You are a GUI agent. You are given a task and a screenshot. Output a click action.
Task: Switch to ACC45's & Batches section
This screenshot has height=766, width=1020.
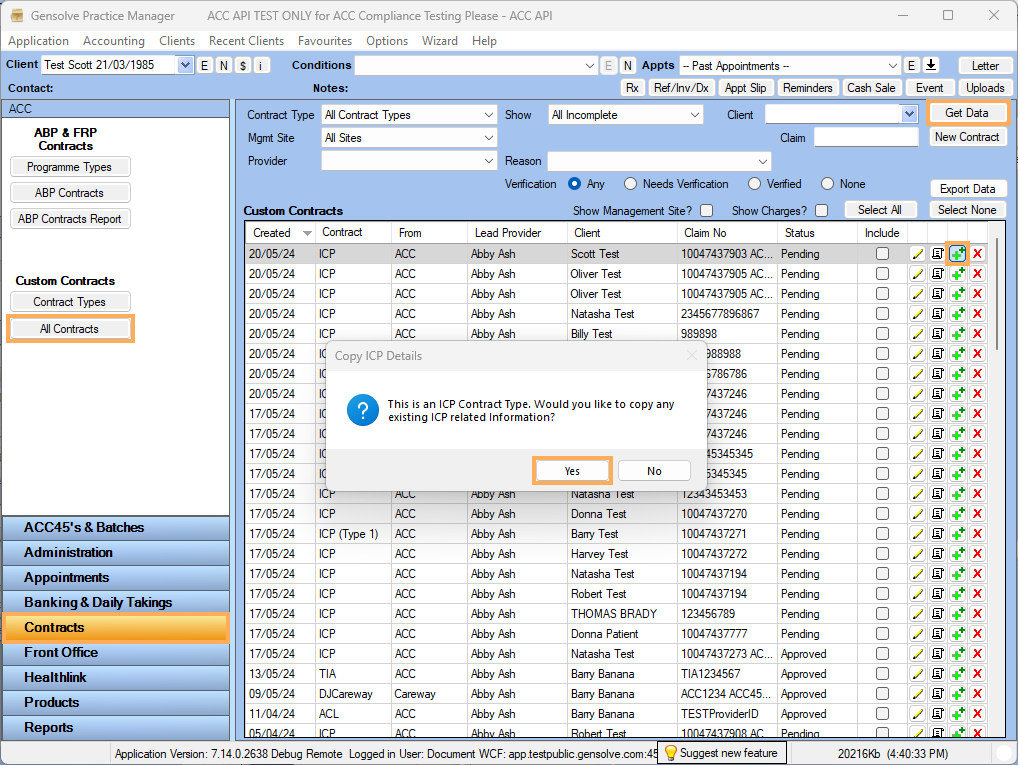click(116, 527)
